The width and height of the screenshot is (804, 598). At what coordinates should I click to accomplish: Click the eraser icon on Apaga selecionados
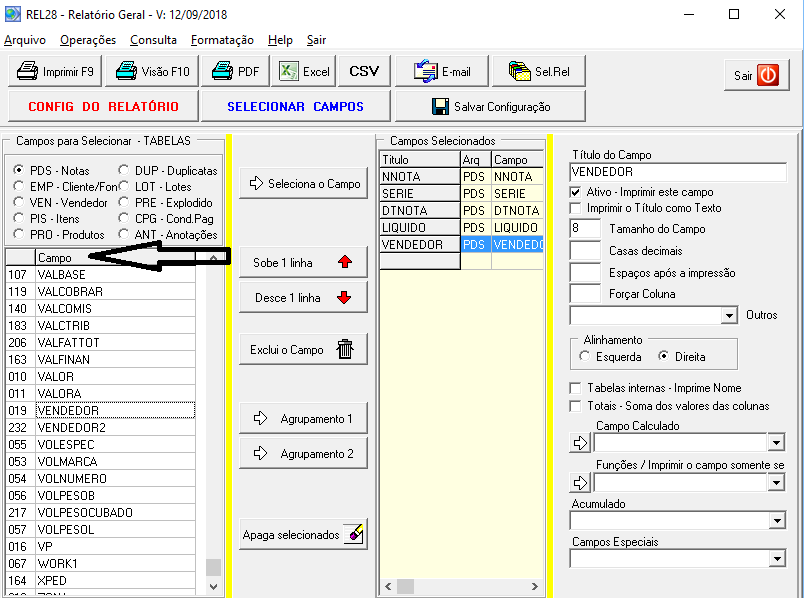point(354,534)
